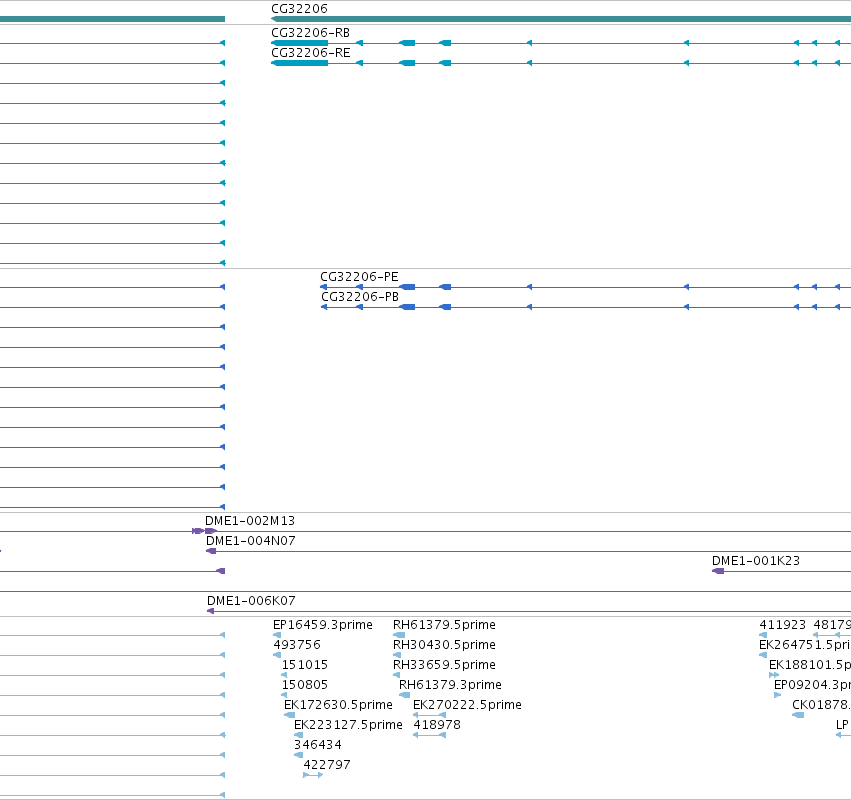This screenshot has width=851, height=800.
Task: Click the DME1-006K07 purple arrow glyph
Action: pyautogui.click(x=211, y=611)
